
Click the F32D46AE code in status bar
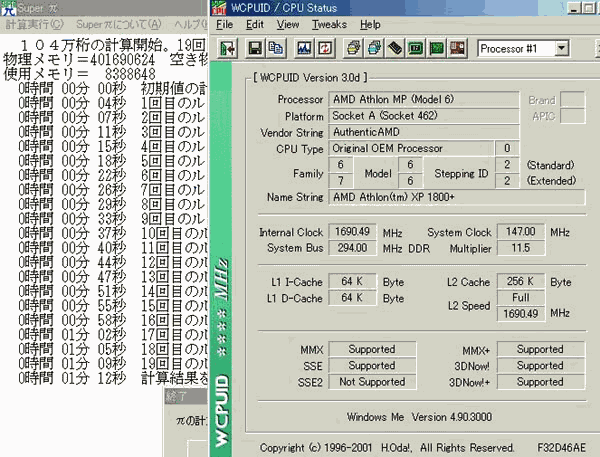[x=561, y=447]
